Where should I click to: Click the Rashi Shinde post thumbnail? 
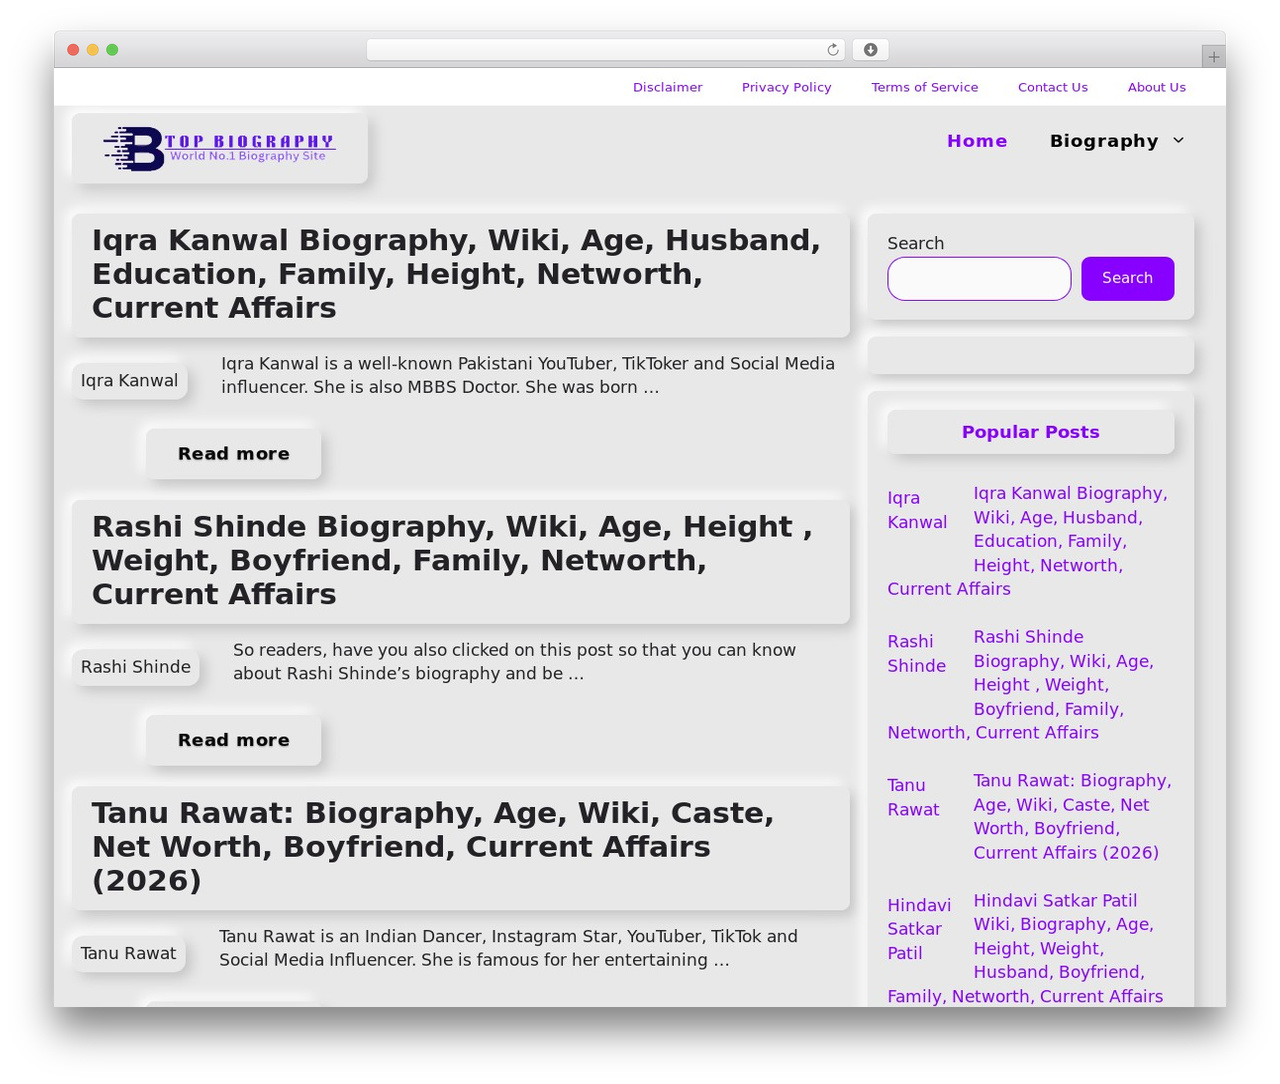136,667
